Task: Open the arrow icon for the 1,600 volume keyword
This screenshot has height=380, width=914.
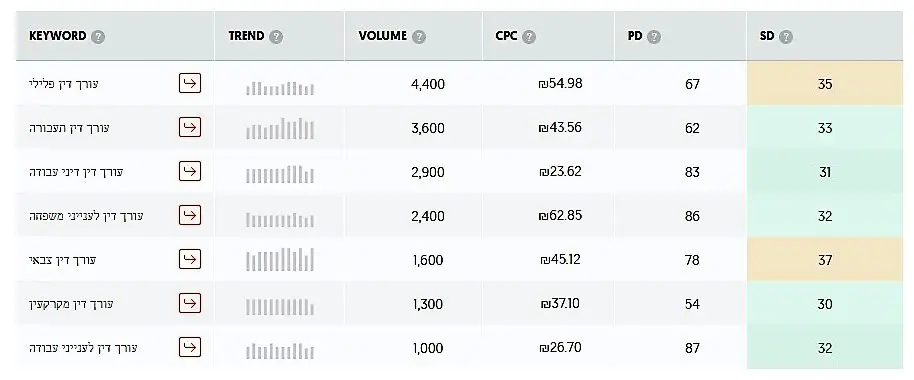Action: (190, 259)
